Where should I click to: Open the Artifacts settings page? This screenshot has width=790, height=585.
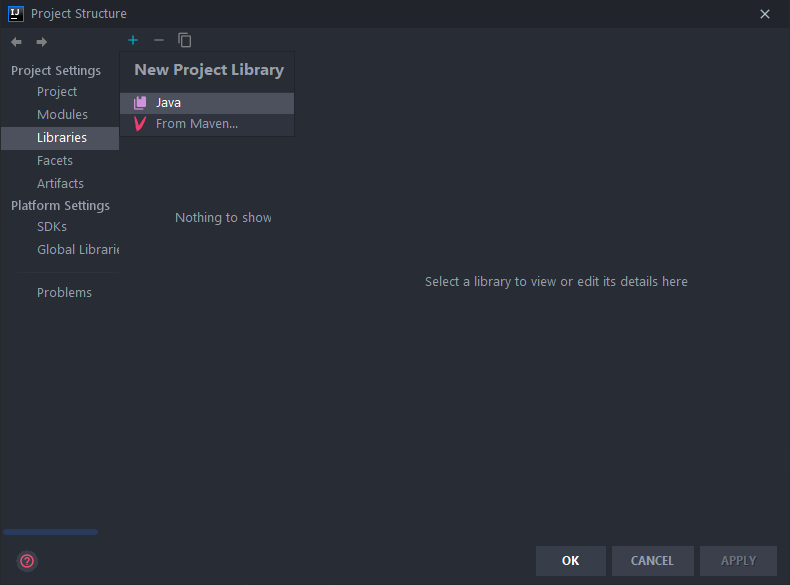(60, 183)
